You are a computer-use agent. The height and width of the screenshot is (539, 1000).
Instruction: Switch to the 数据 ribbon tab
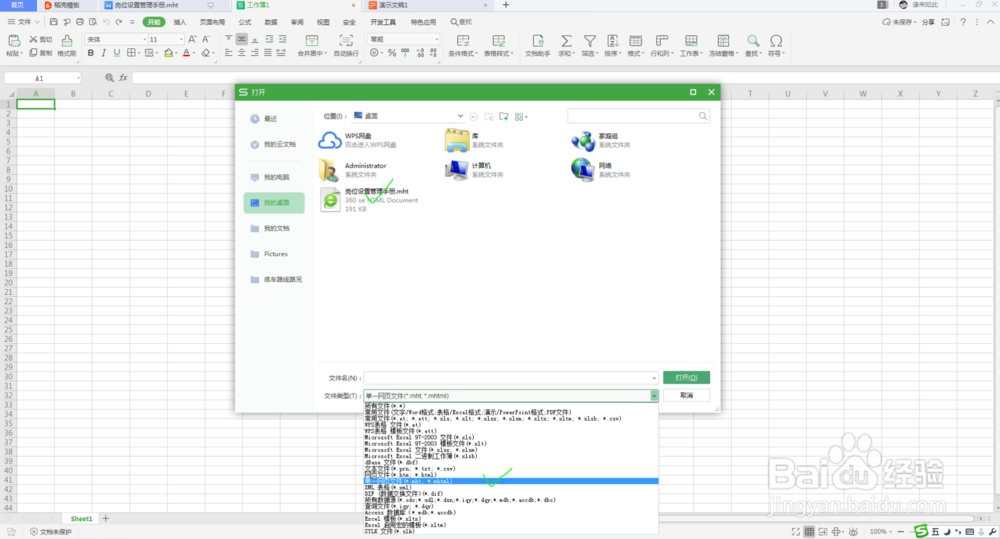(x=271, y=22)
